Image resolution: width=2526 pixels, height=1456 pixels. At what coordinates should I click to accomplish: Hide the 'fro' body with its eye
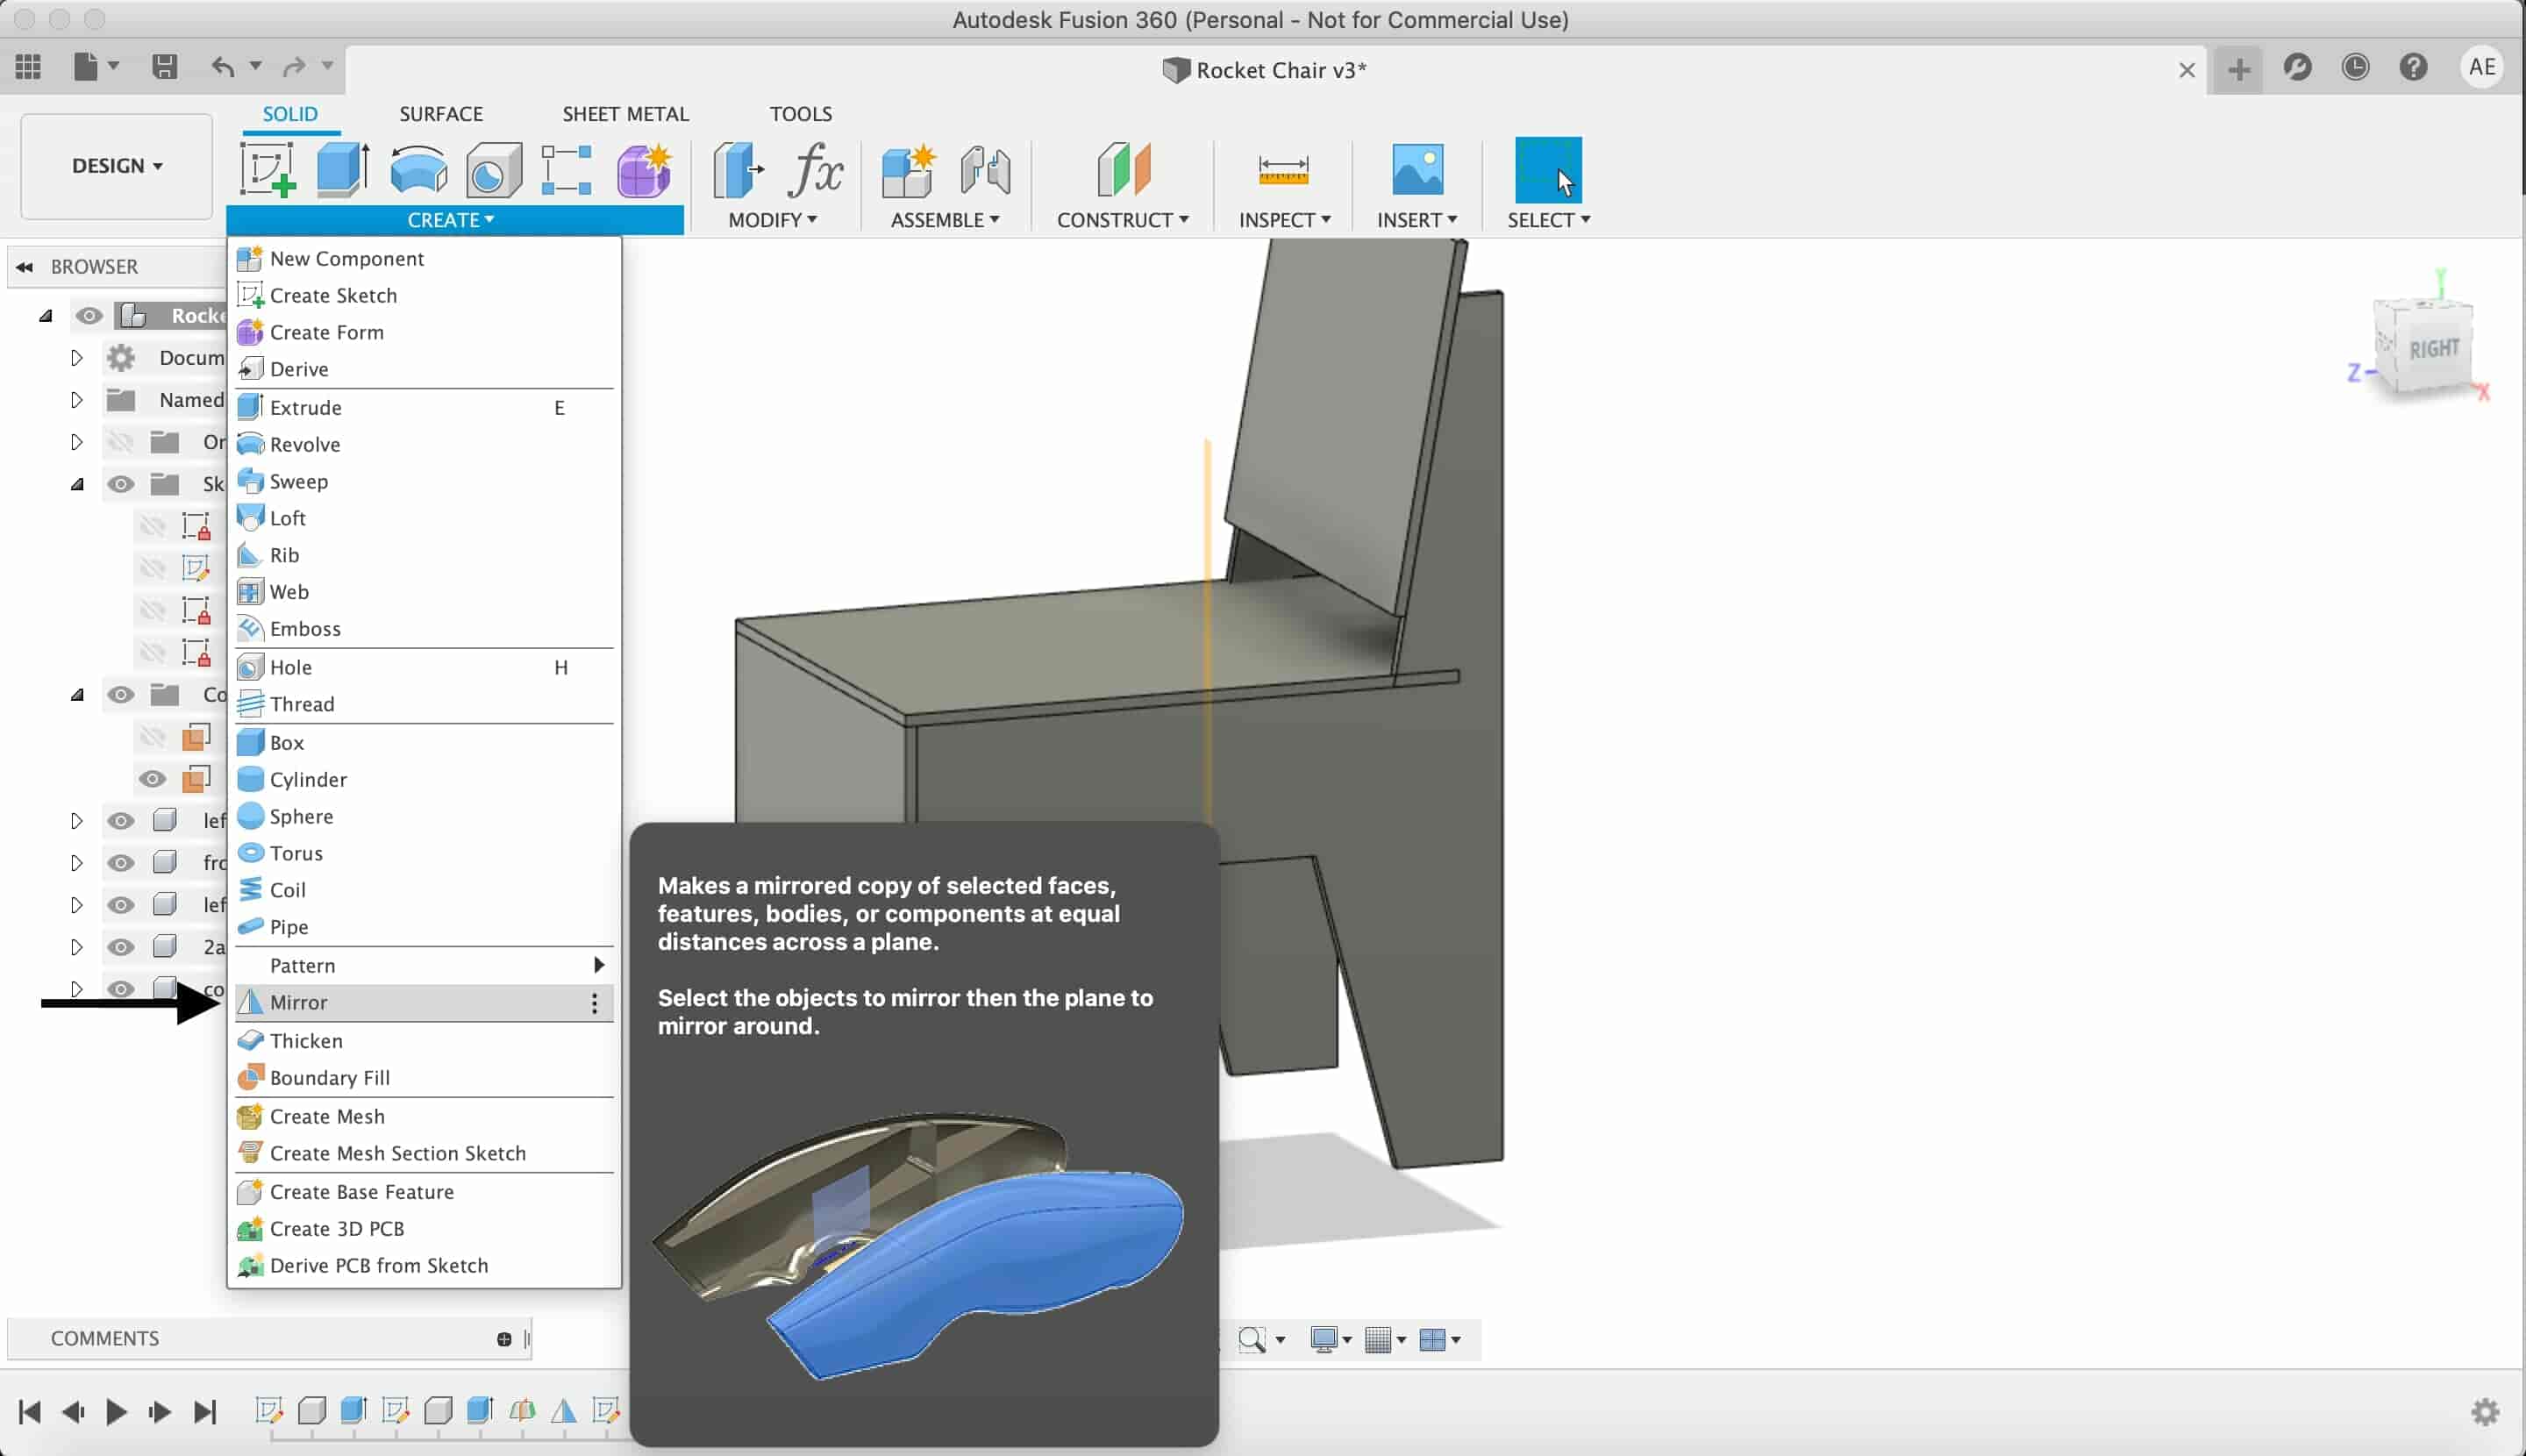click(x=121, y=862)
